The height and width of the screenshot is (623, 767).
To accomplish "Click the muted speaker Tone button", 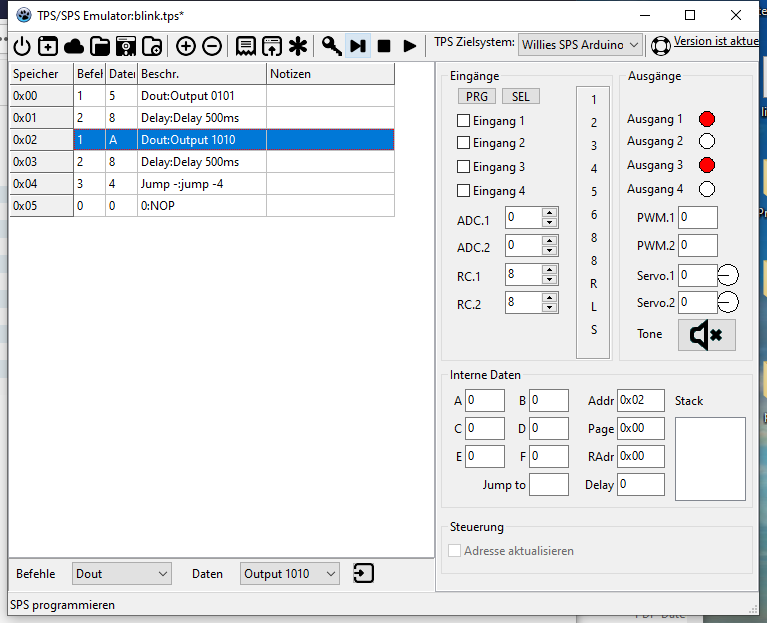I will point(706,335).
